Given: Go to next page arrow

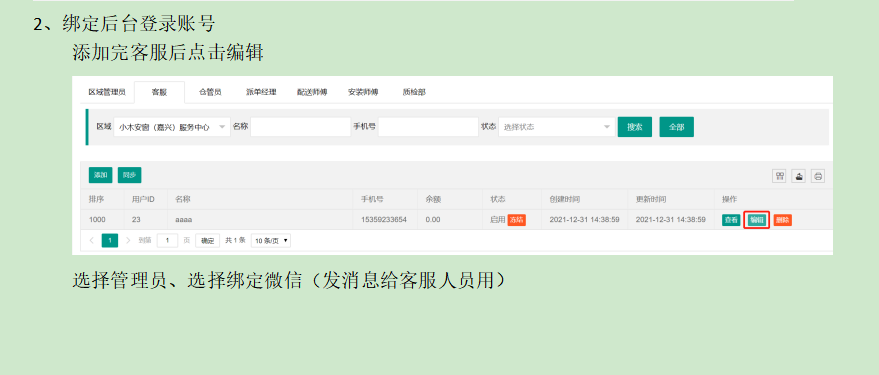Looking at the screenshot, I should click(x=128, y=240).
